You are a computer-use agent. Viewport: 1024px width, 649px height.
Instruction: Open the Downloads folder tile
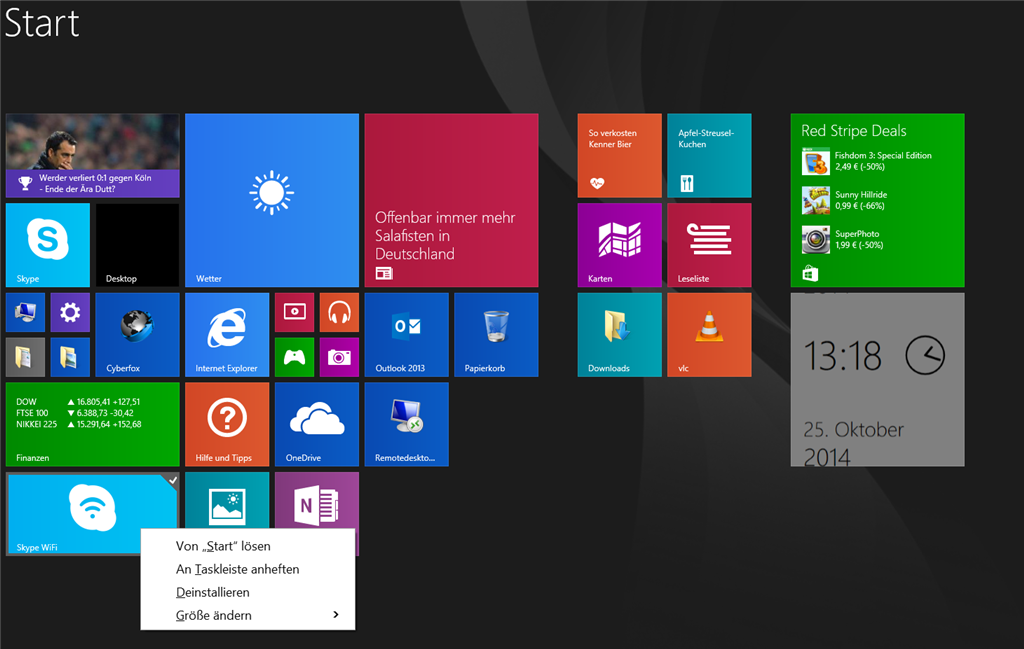[x=619, y=334]
